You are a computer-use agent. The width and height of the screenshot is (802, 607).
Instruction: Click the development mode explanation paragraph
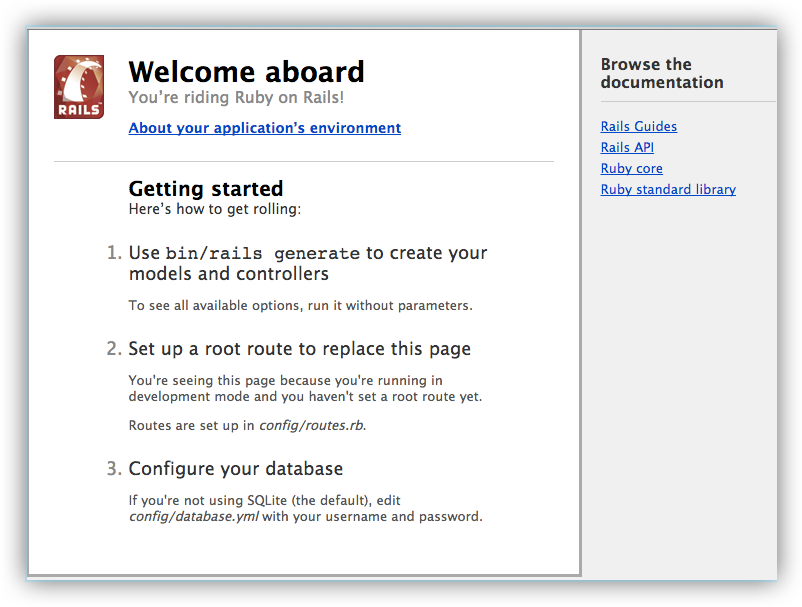pyautogui.click(x=305, y=388)
